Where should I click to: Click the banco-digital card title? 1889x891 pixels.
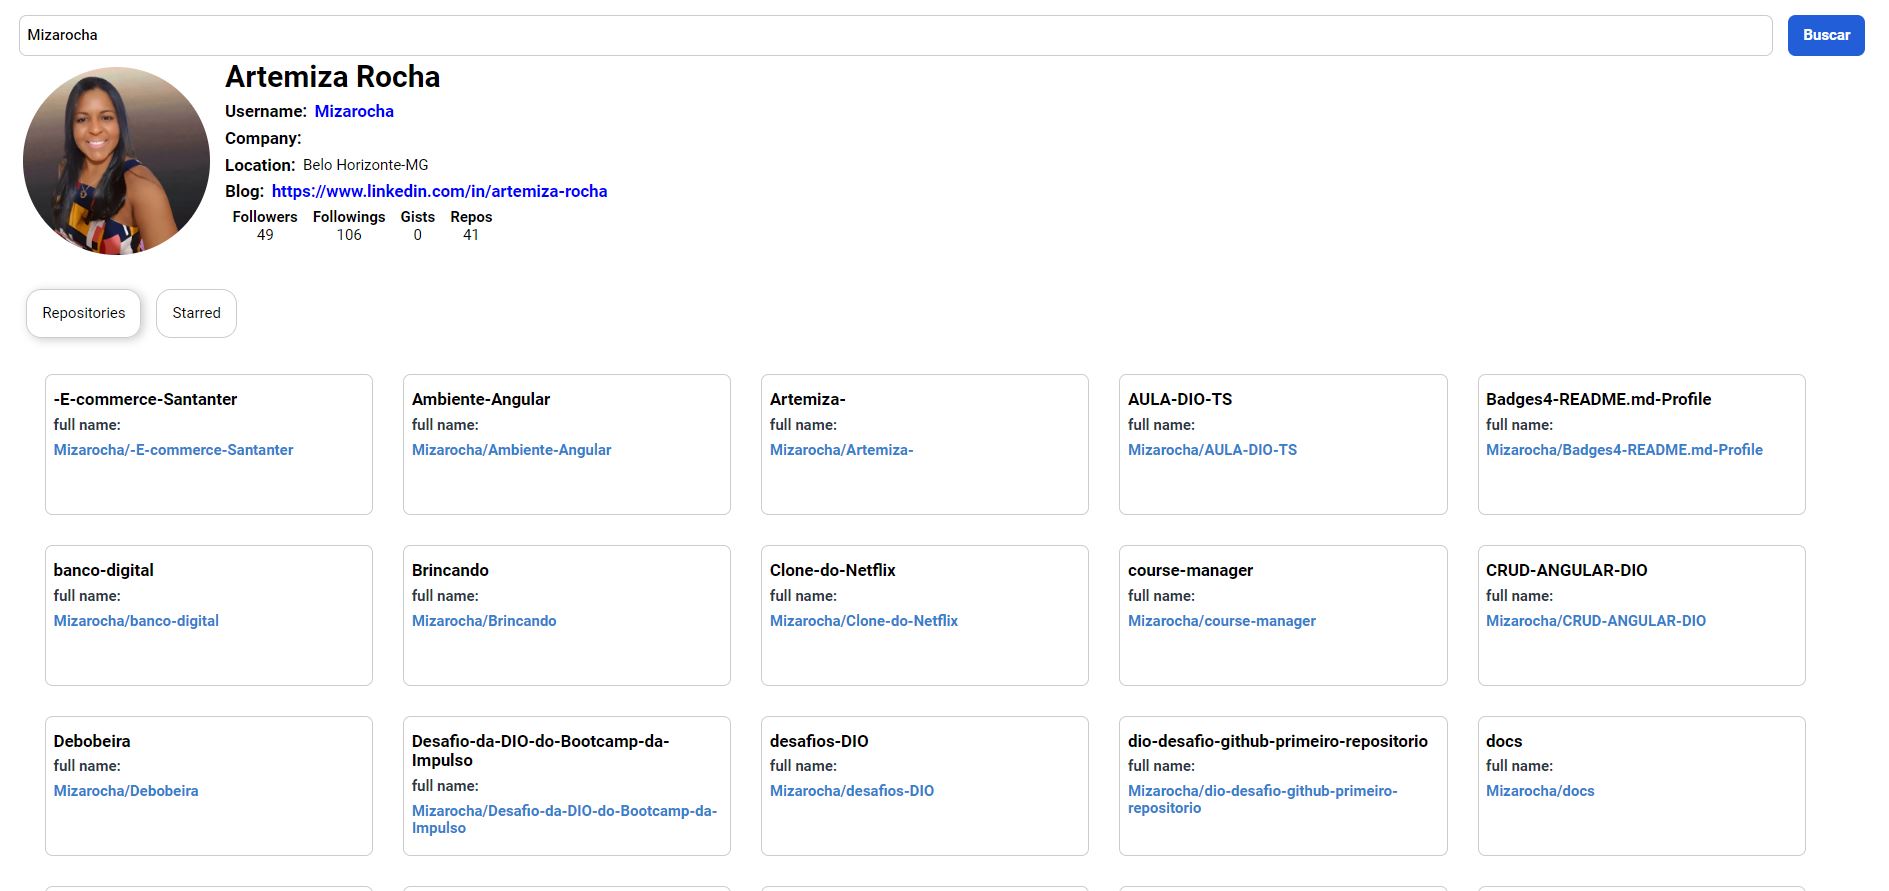click(x=104, y=570)
